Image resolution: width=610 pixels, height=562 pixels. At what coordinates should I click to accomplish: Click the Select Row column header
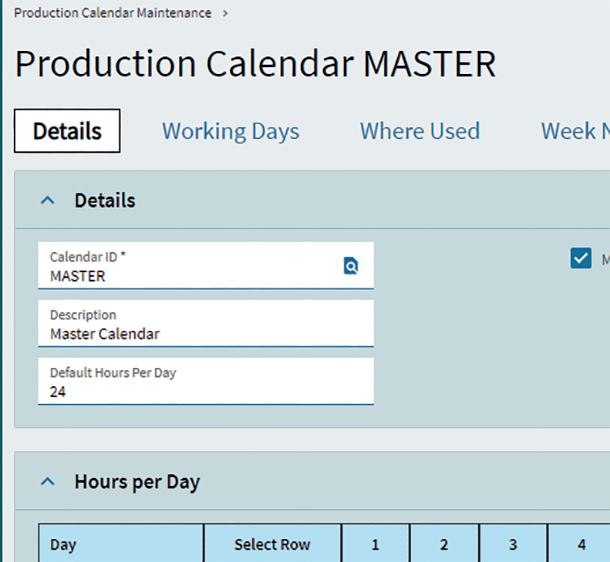tap(272, 545)
